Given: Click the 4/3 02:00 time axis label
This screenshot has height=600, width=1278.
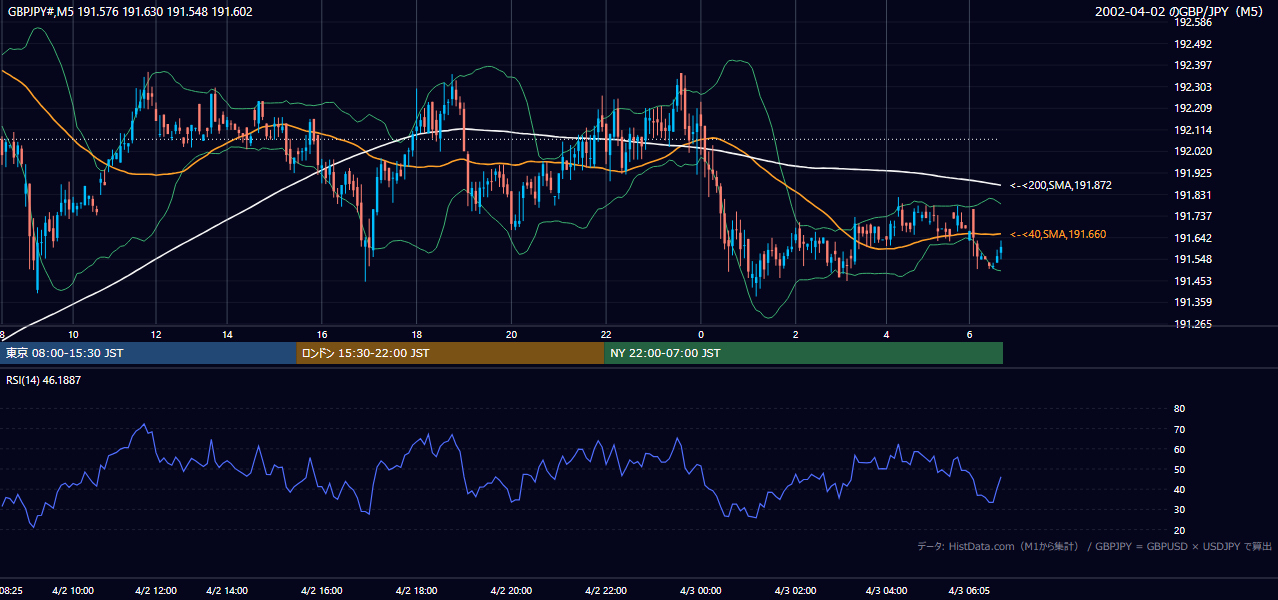Looking at the screenshot, I should pyautogui.click(x=796, y=591).
